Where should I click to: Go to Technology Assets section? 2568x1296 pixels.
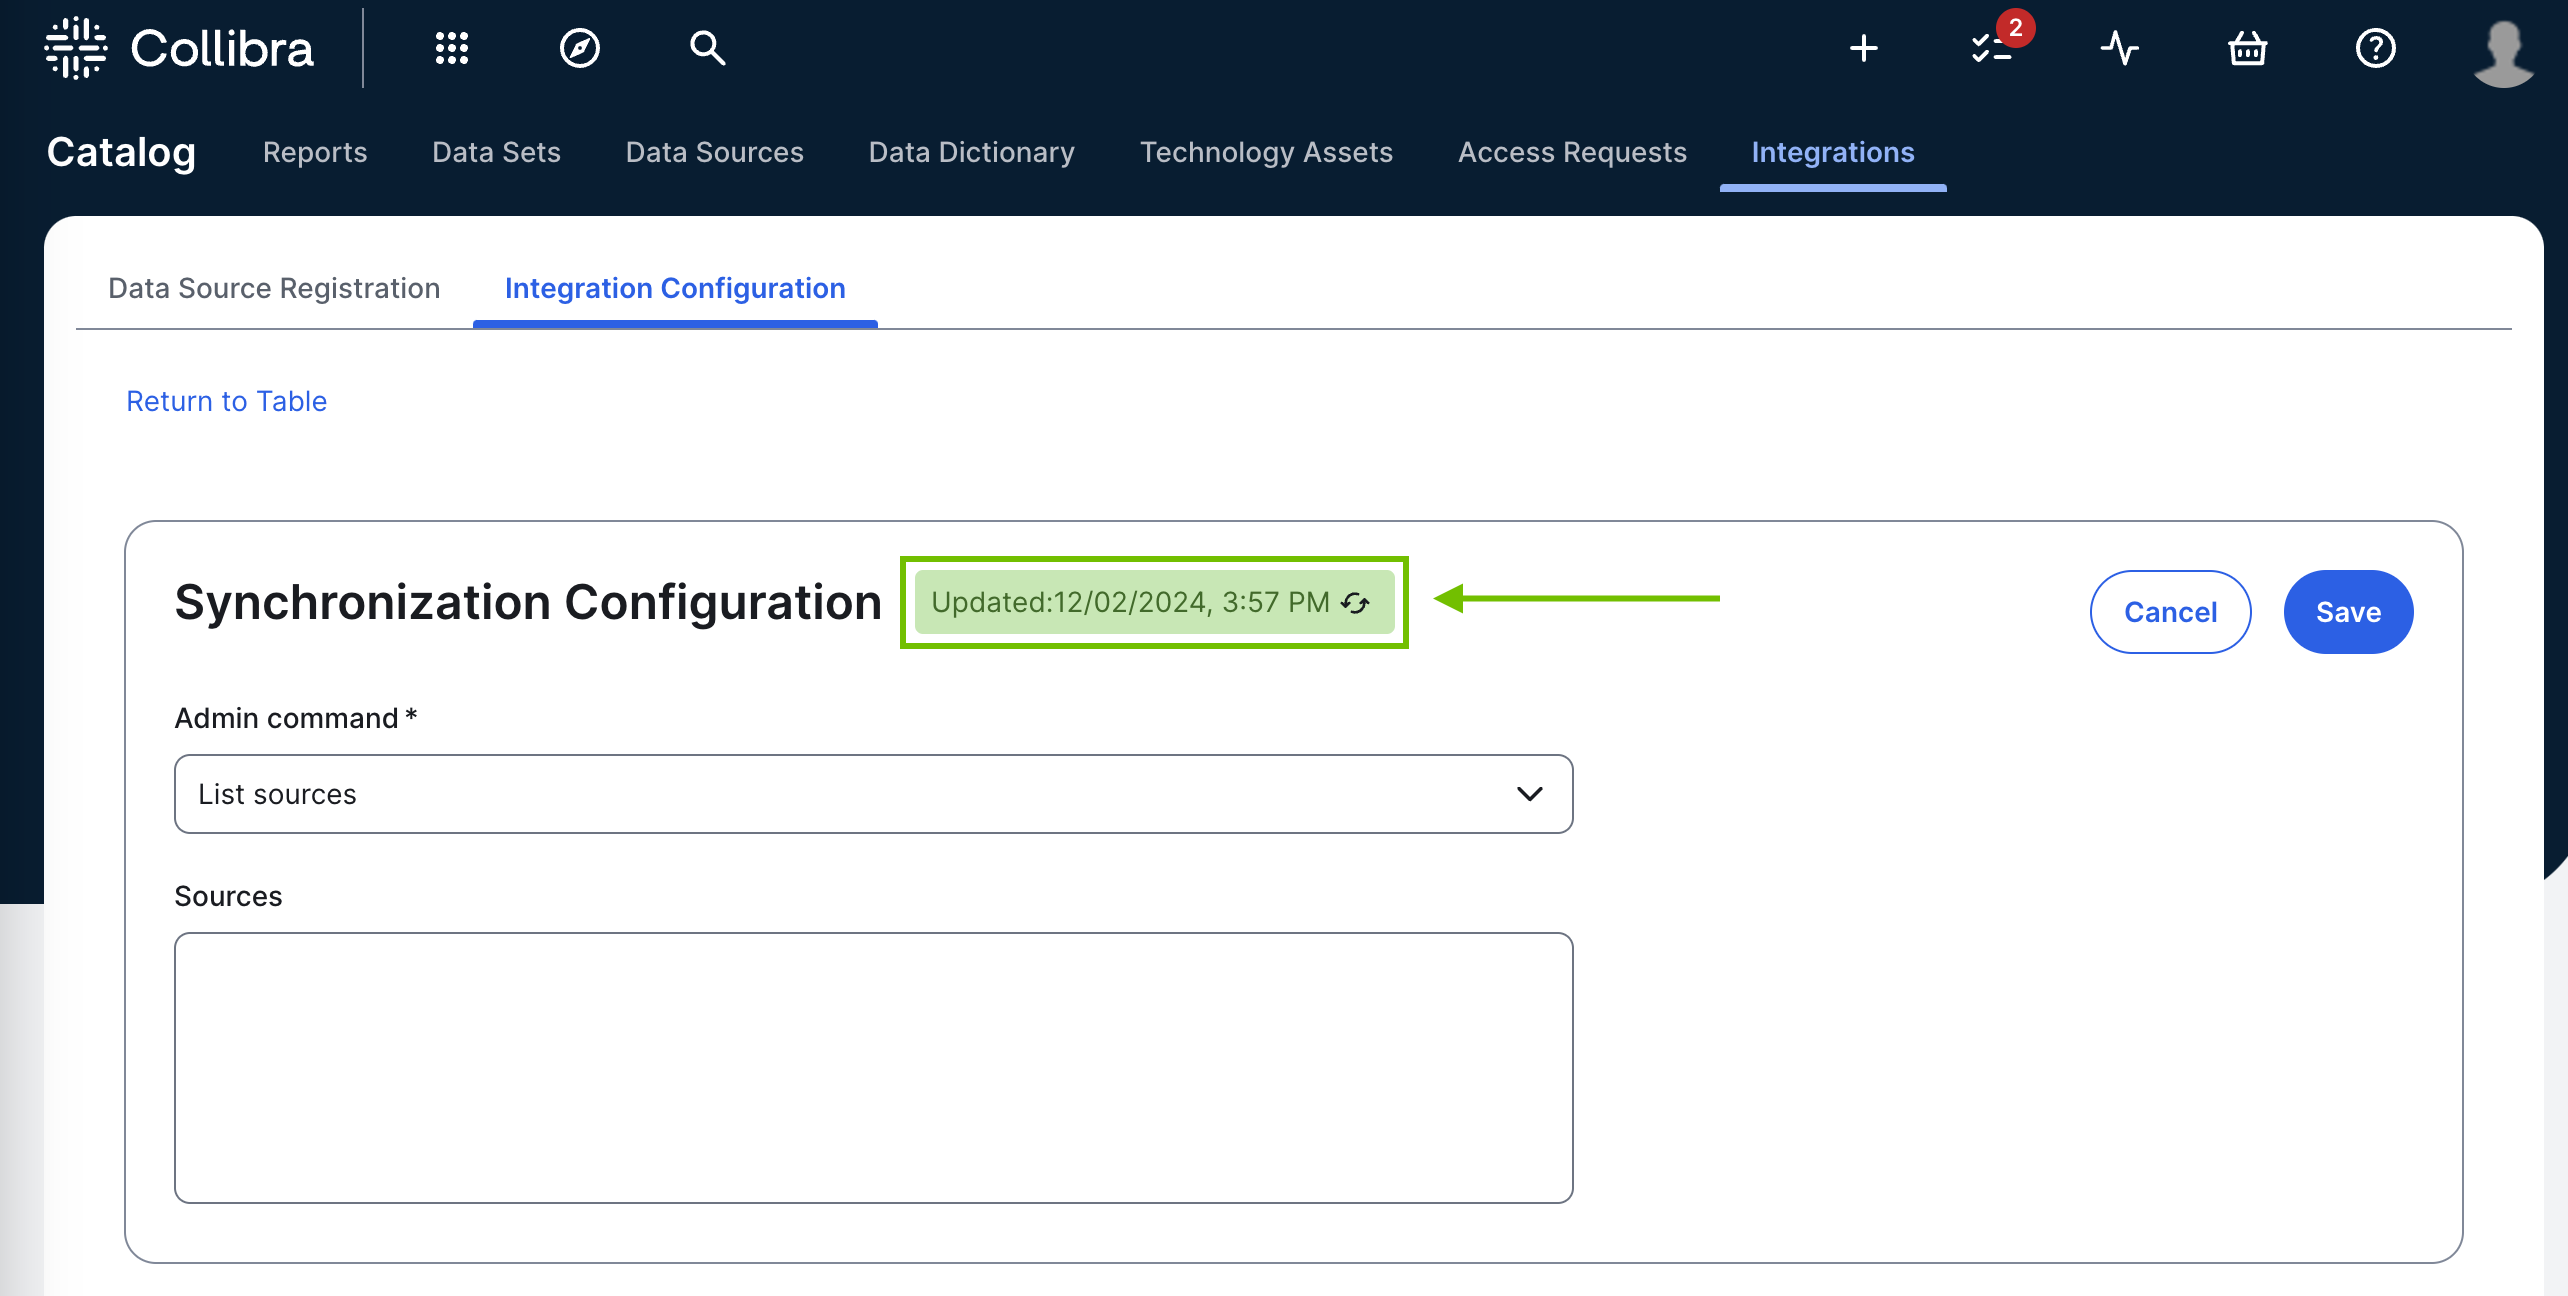[x=1266, y=152]
